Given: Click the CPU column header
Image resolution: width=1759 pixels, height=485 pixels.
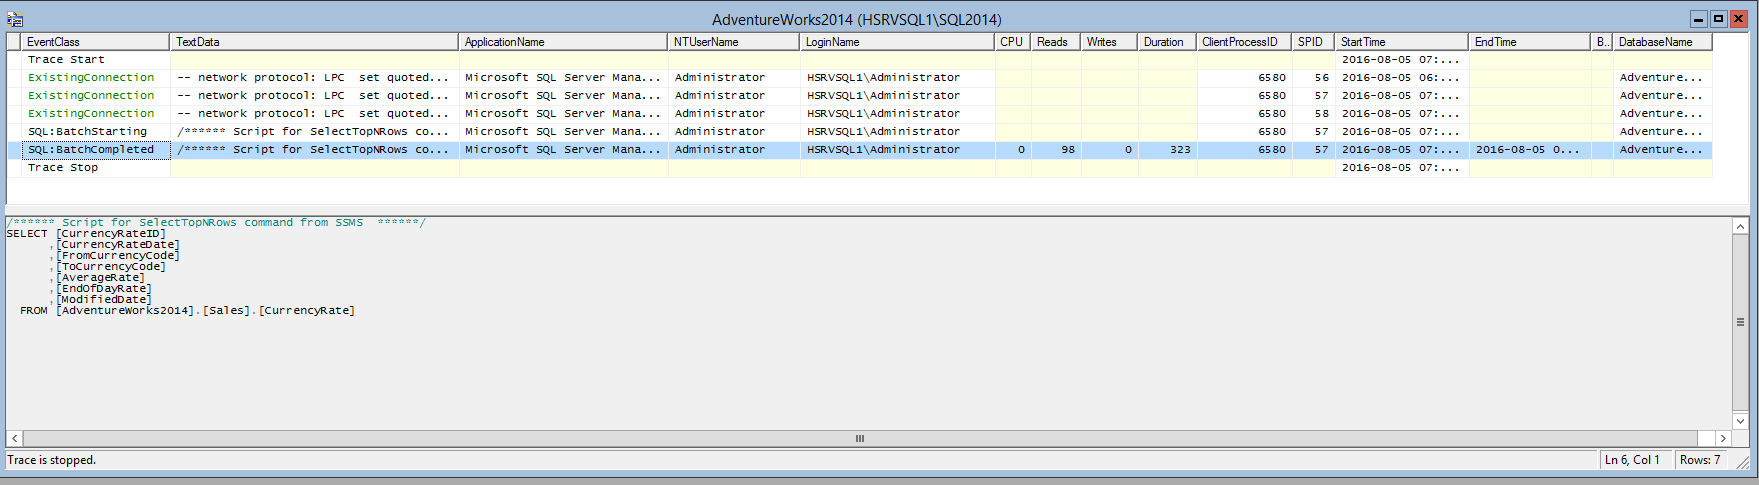Looking at the screenshot, I should pyautogui.click(x=1013, y=42).
